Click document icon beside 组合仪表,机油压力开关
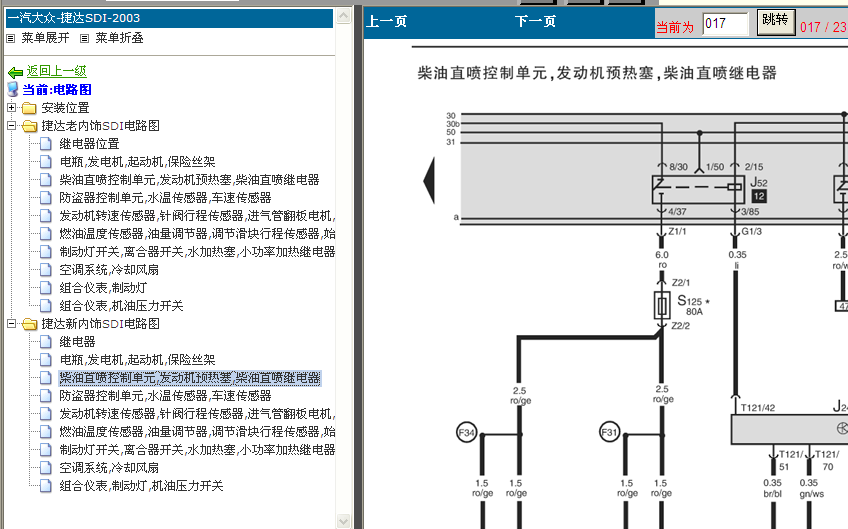The image size is (848, 529). coord(47,306)
